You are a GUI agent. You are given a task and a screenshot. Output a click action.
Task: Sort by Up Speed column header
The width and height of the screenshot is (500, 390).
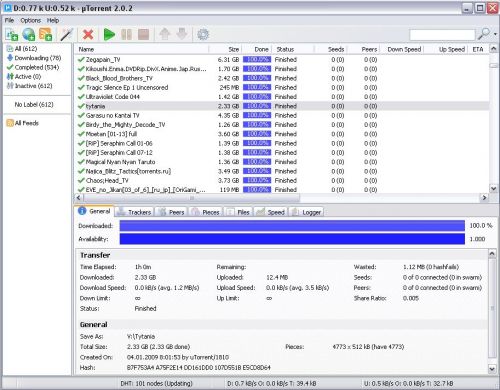point(446,49)
